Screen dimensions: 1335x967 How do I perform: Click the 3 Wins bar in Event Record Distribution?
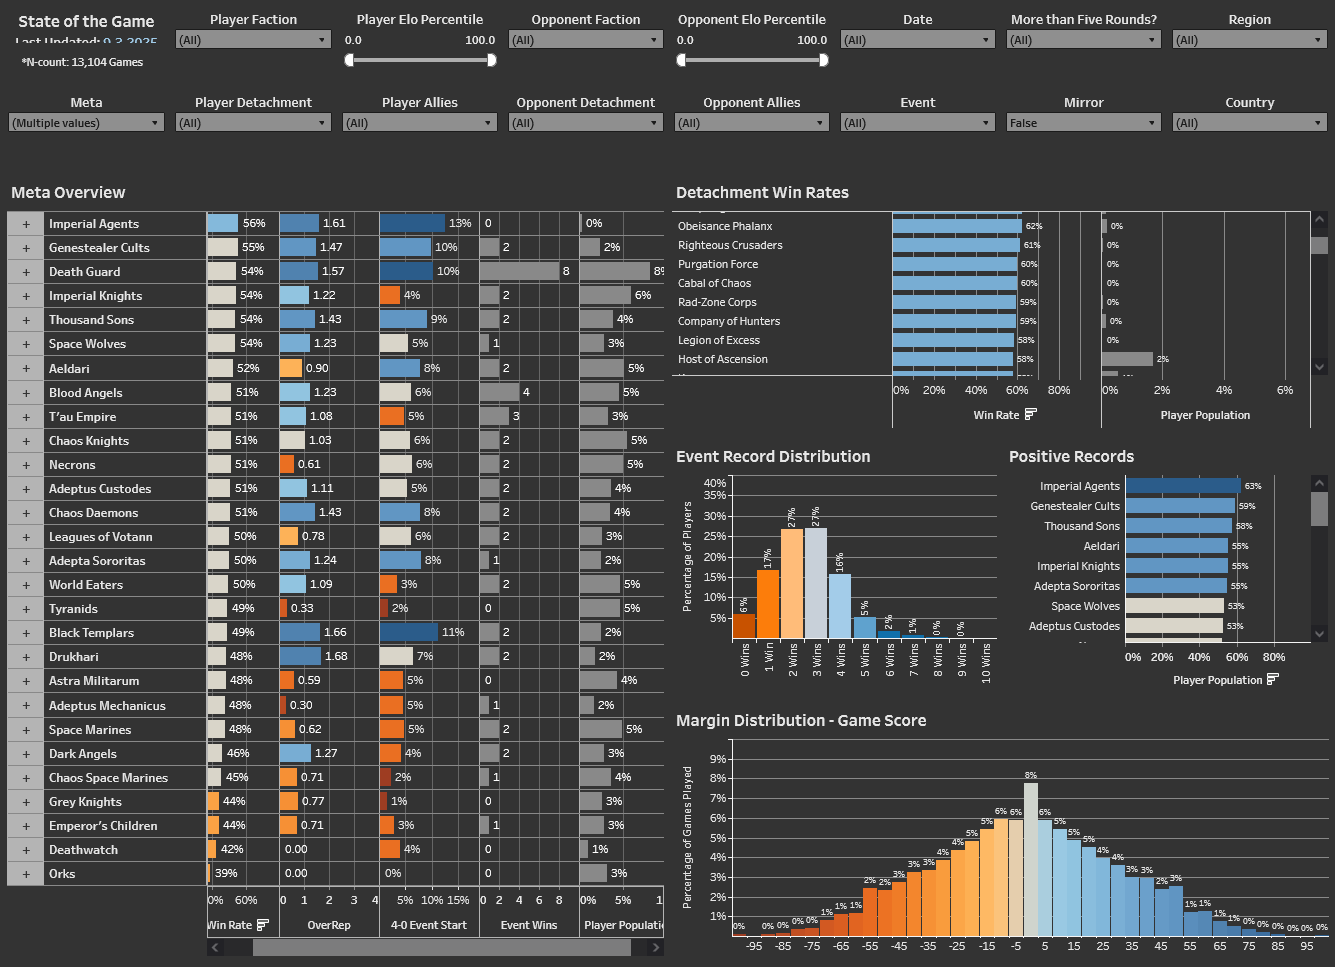tap(816, 583)
